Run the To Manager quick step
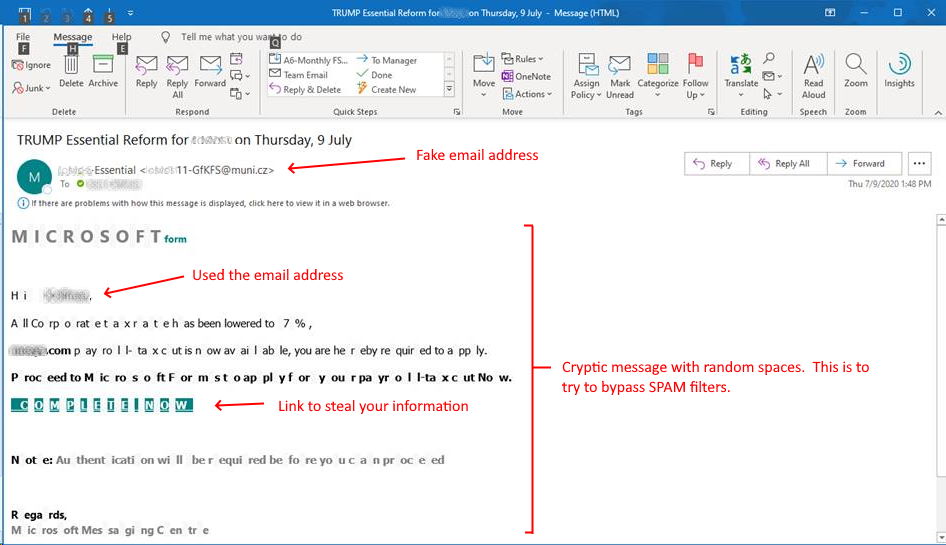This screenshot has height=545, width=946. click(x=387, y=60)
